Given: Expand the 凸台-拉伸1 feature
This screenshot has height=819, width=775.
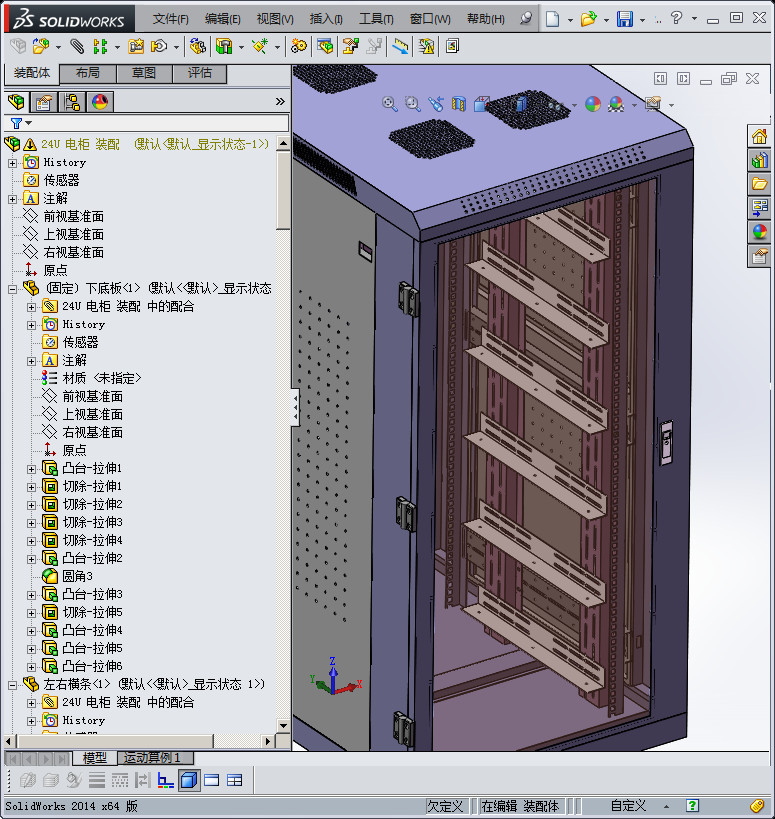Looking at the screenshot, I should 31,470.
